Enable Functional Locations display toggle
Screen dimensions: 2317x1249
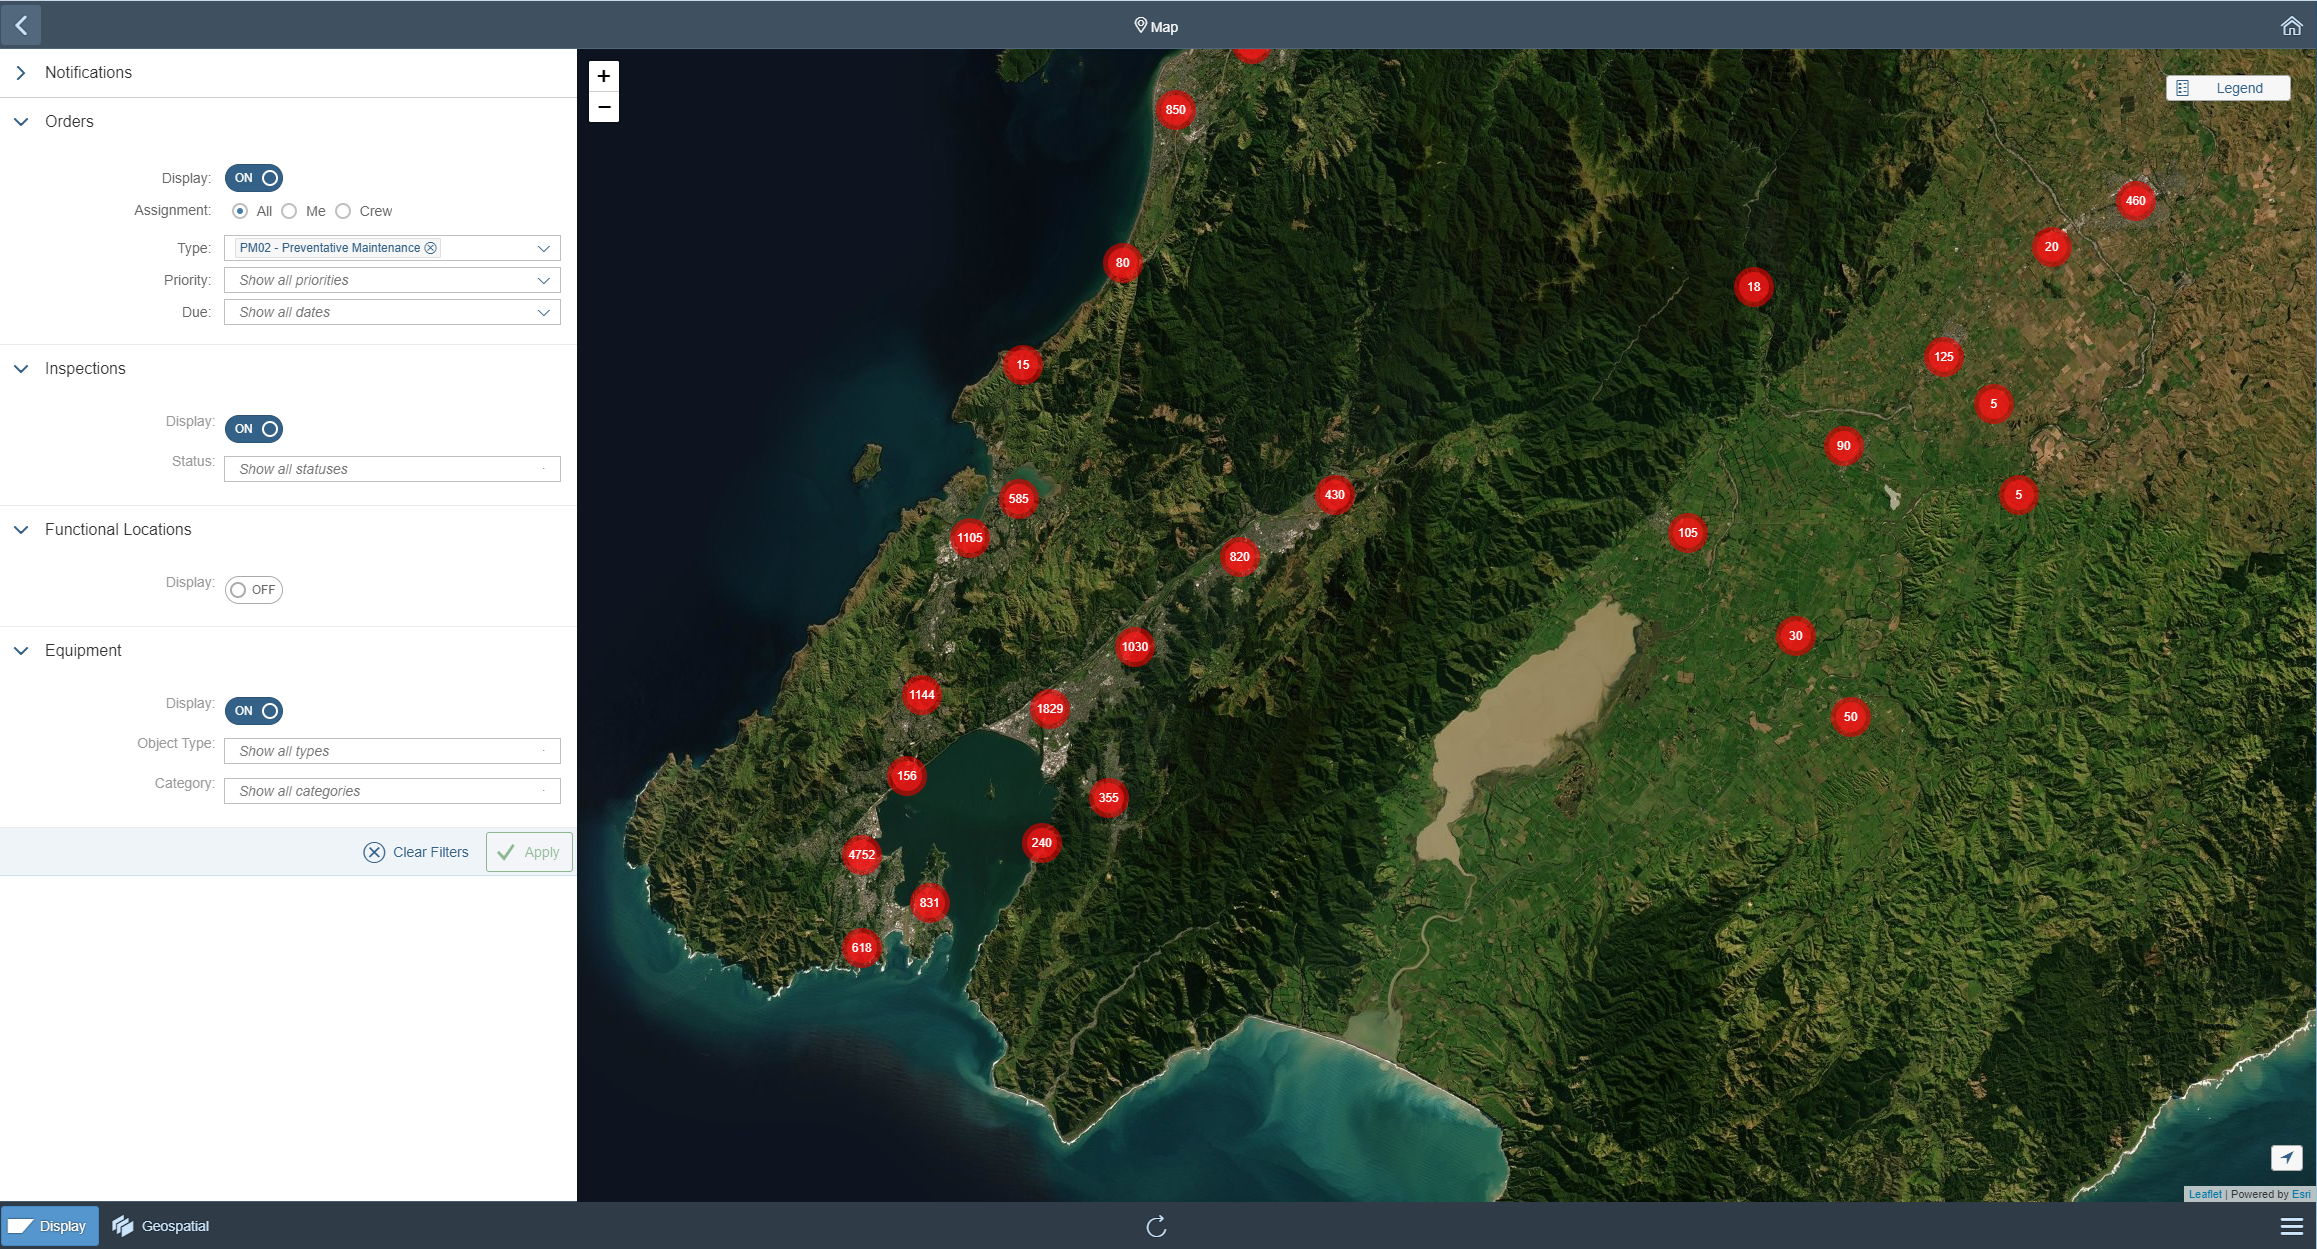click(x=254, y=590)
